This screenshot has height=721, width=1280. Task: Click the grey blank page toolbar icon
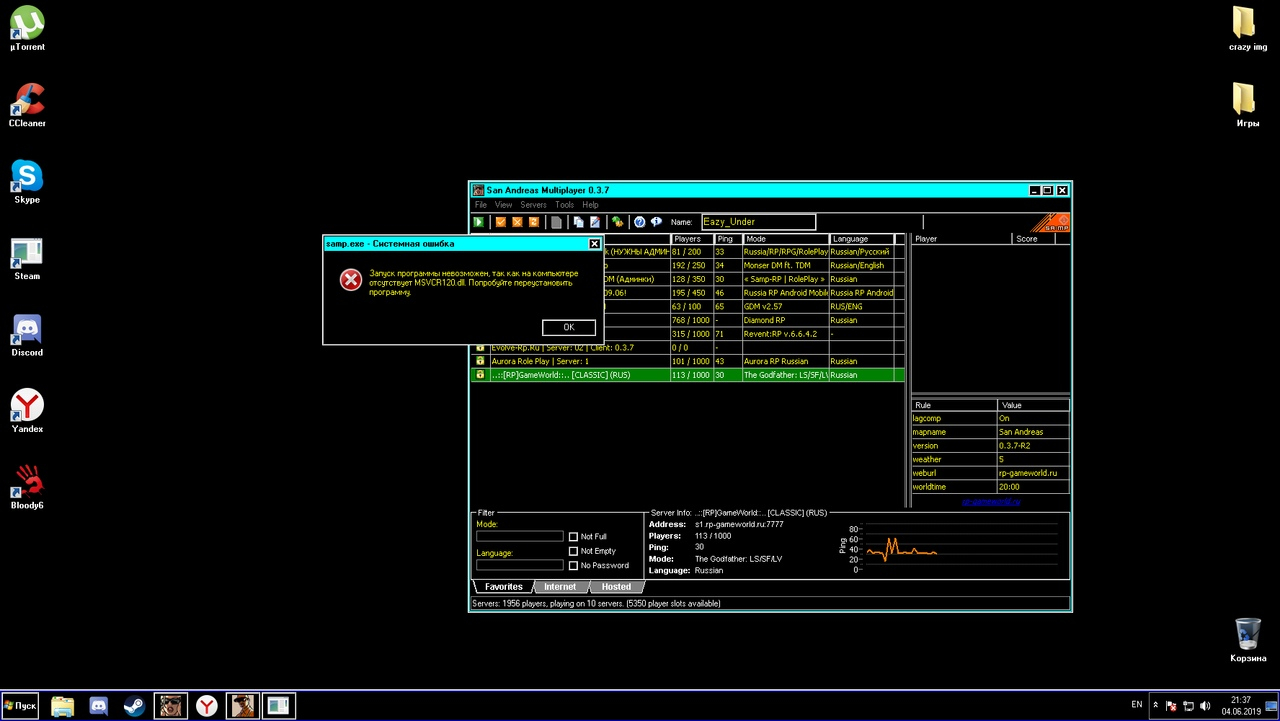tap(557, 222)
